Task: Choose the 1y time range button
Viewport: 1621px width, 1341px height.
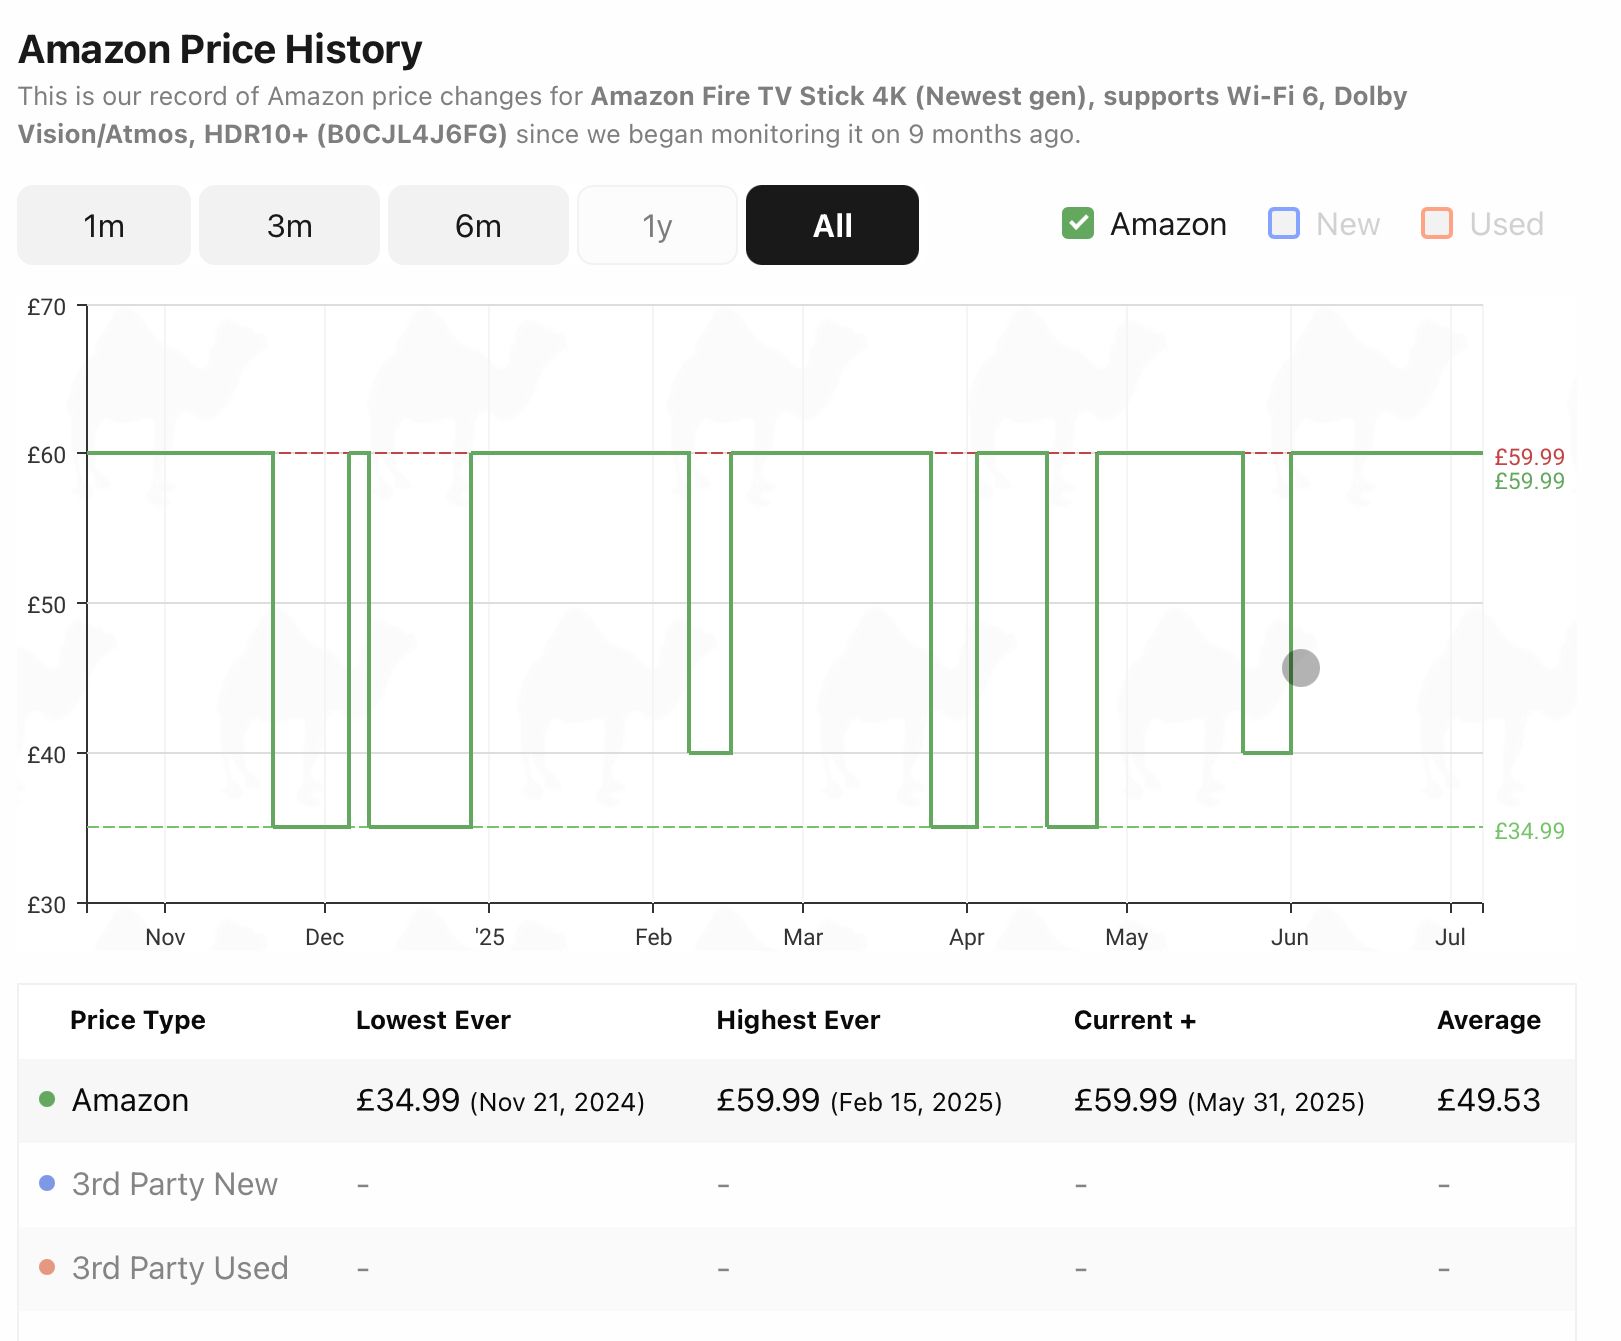Action: pyautogui.click(x=657, y=225)
